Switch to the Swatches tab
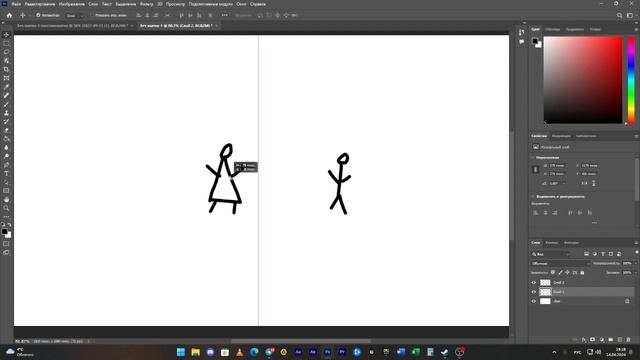Viewport: 640px width, 360px height. click(553, 29)
